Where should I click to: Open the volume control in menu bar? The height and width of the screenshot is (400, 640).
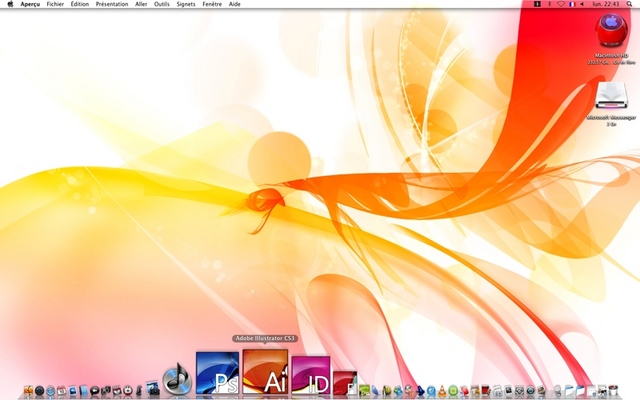pos(582,4)
